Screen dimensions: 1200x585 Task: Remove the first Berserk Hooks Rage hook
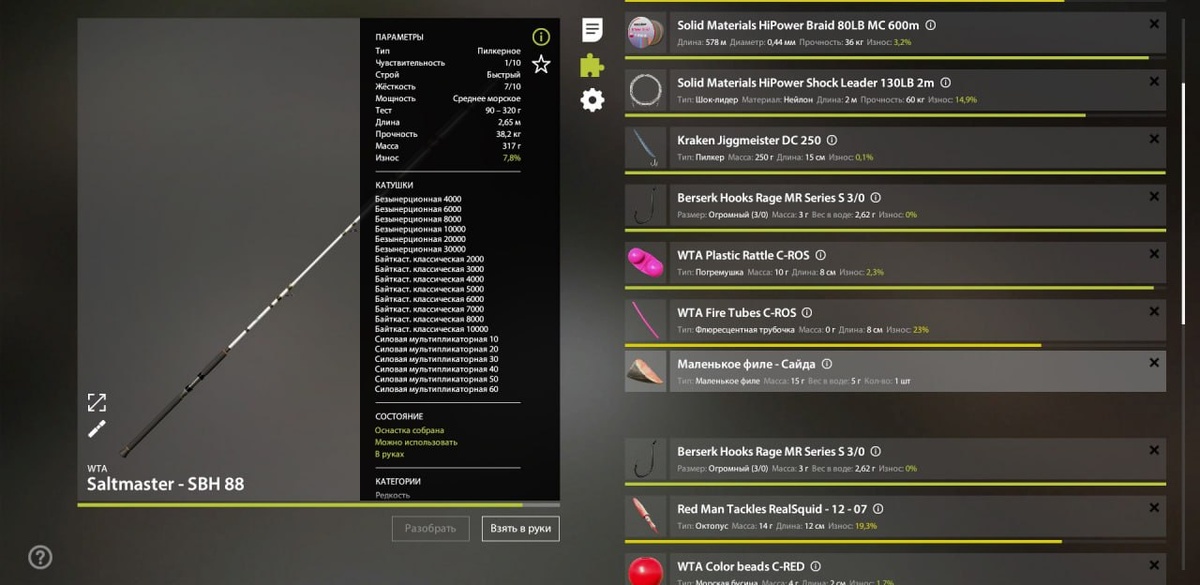point(1154,197)
